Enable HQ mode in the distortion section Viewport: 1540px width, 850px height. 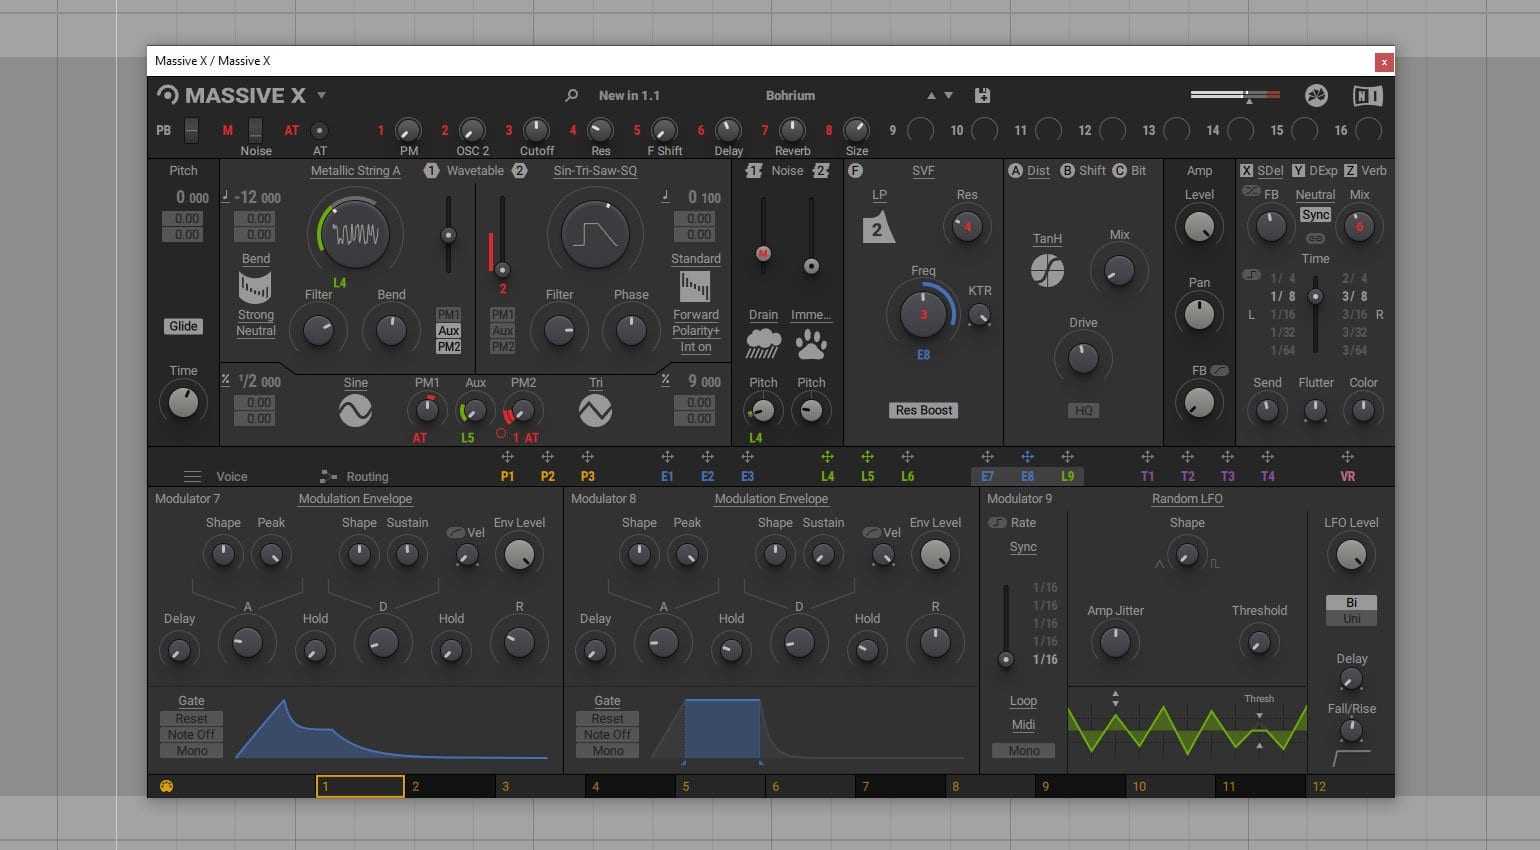(1083, 410)
